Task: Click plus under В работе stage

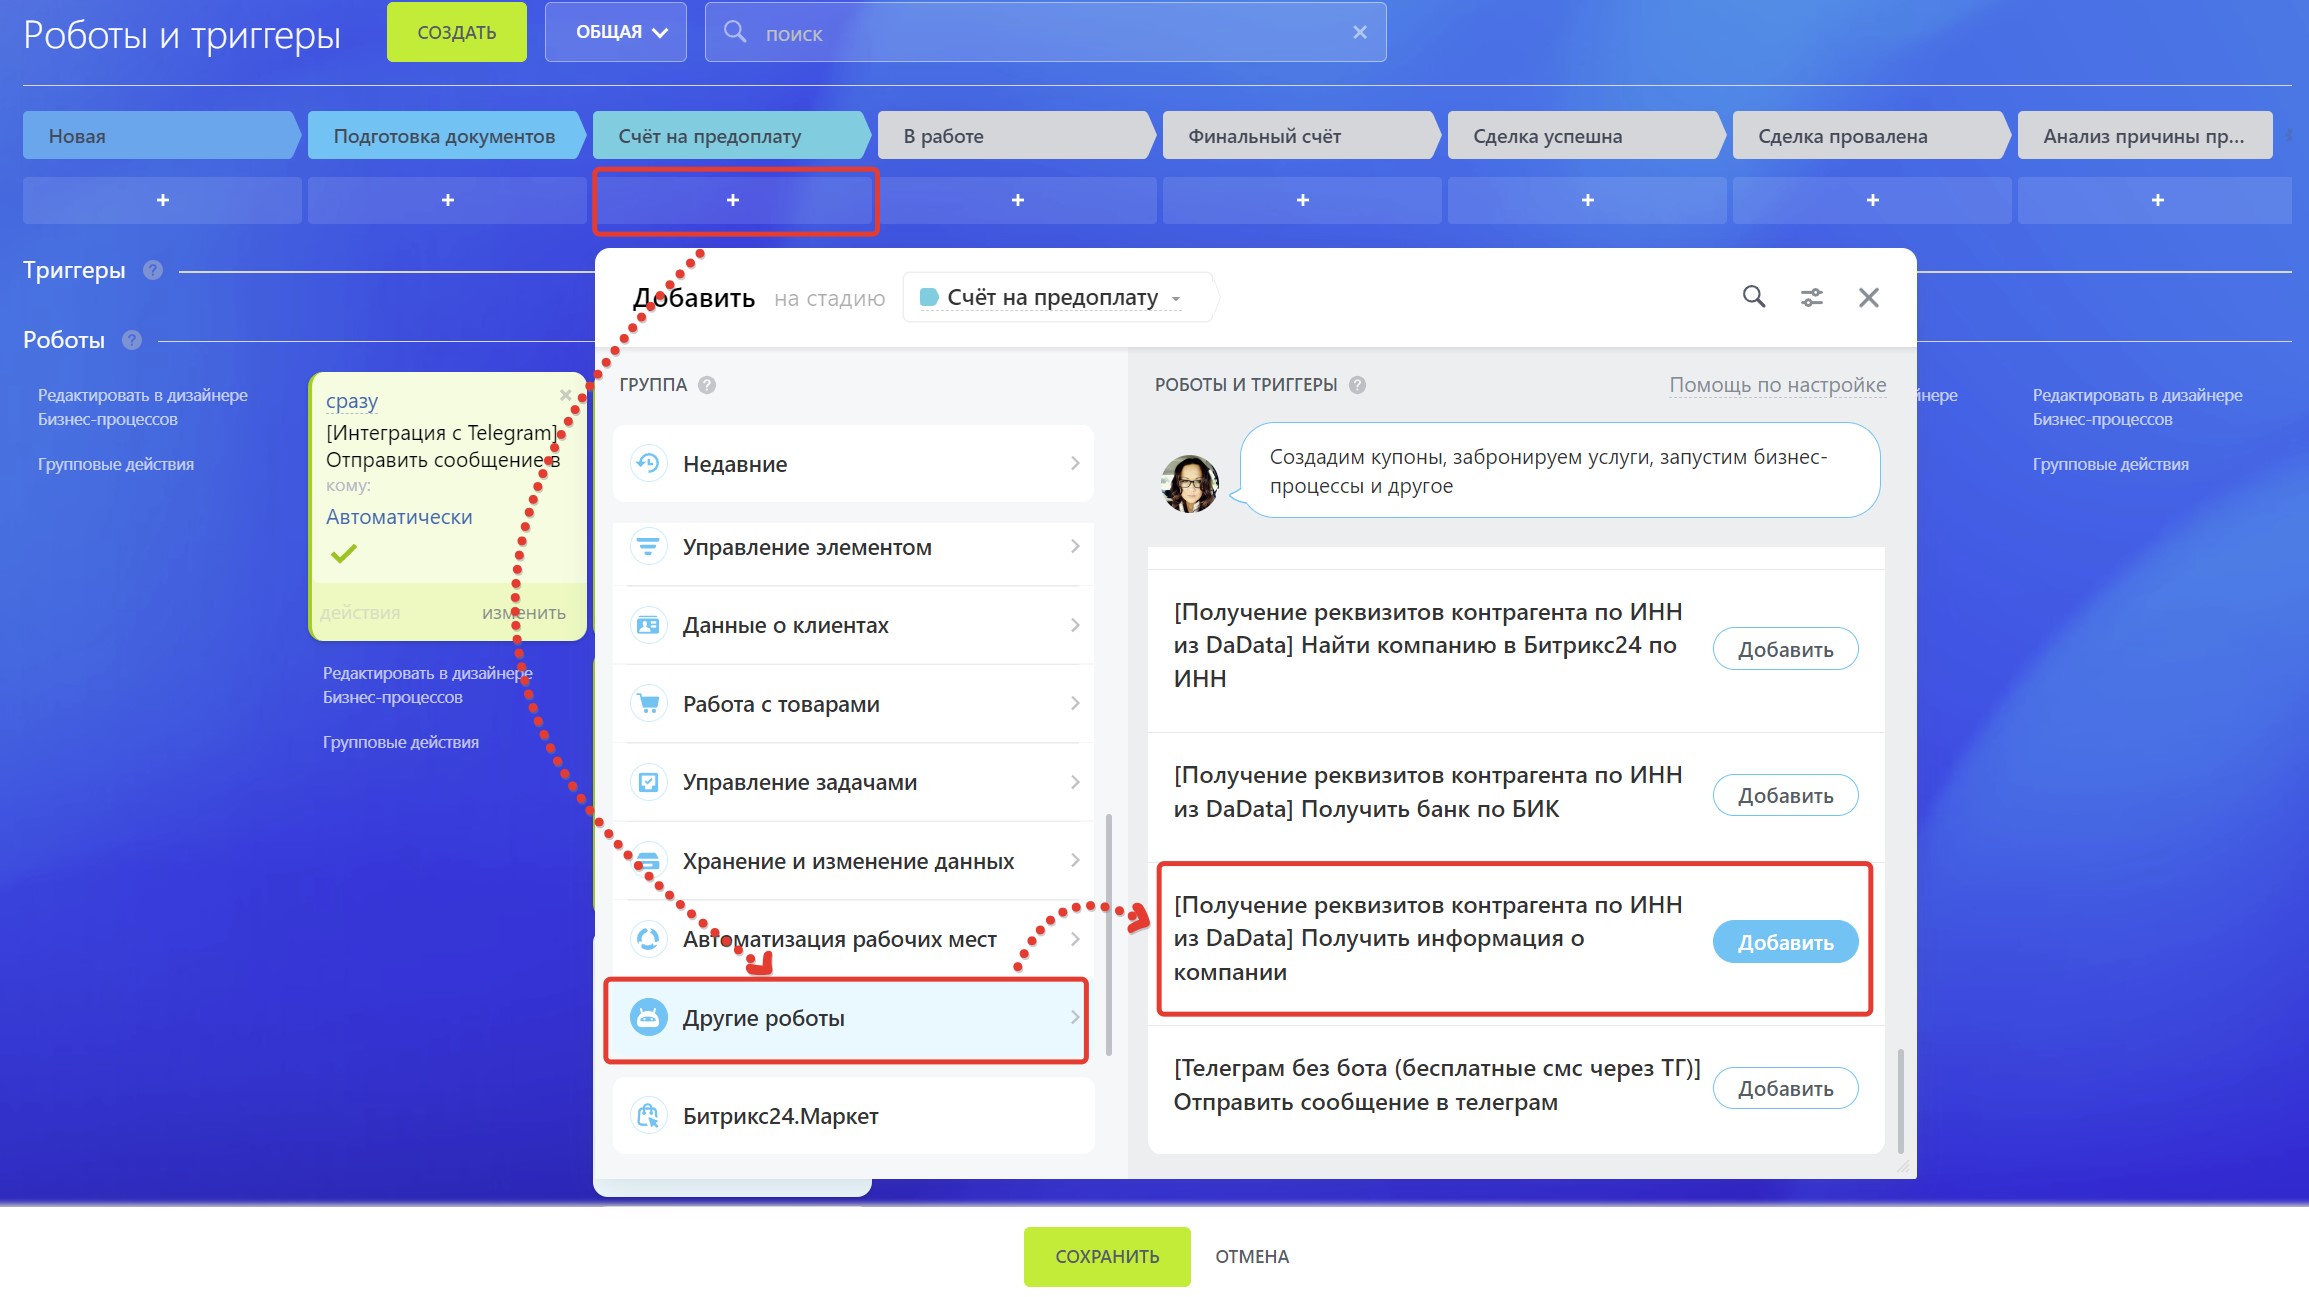Action: [1017, 200]
